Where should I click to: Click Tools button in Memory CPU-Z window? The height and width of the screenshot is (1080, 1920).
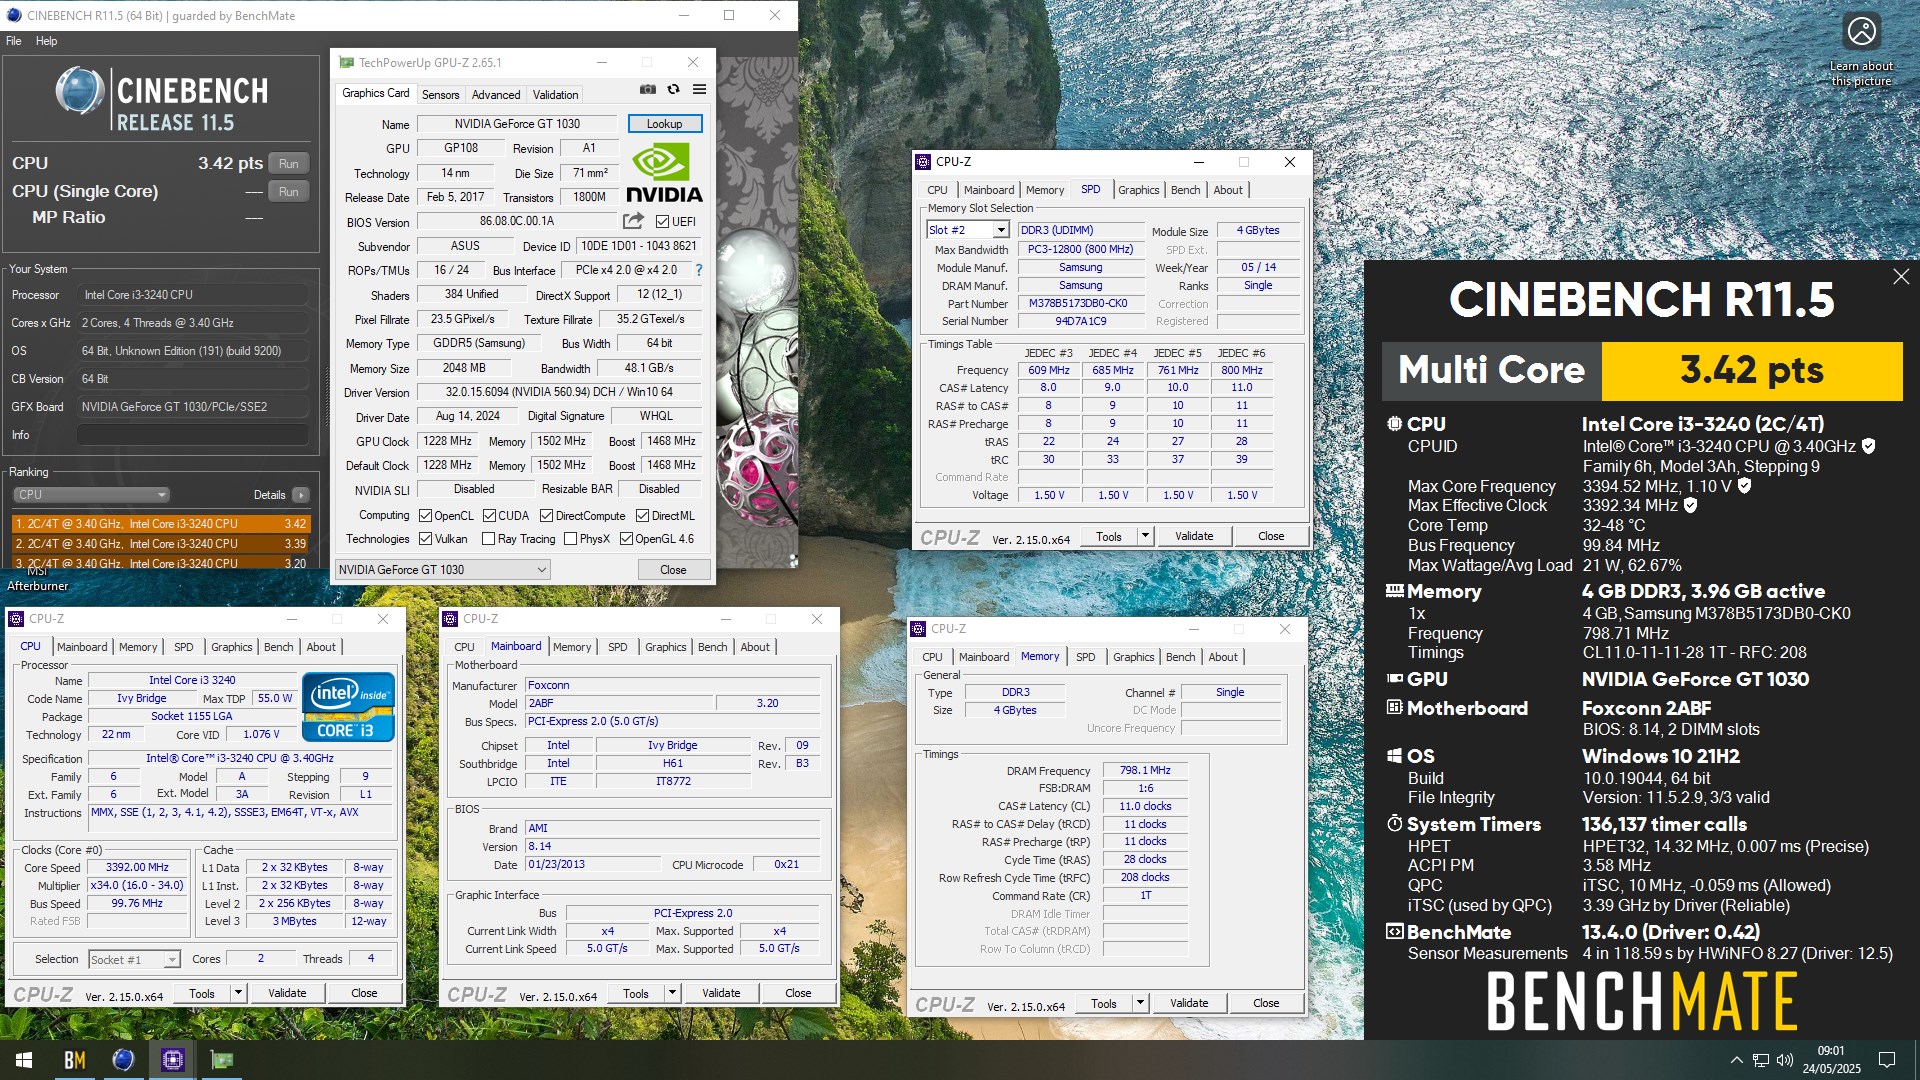pos(1104,1003)
